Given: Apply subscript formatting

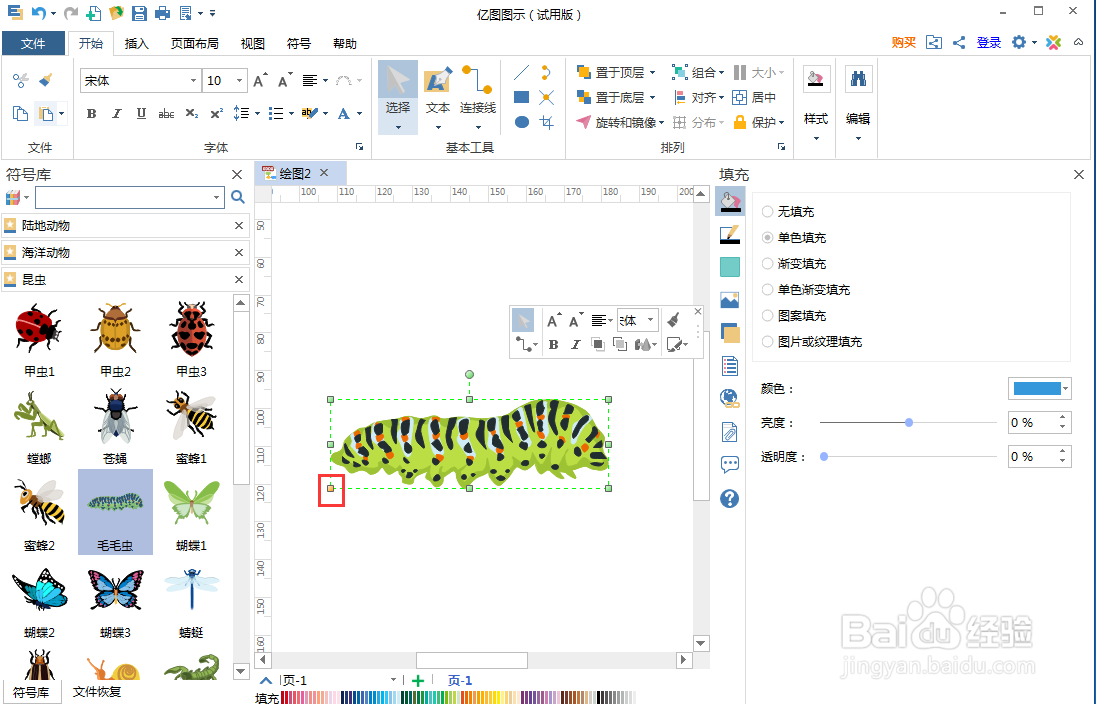Looking at the screenshot, I should (192, 113).
